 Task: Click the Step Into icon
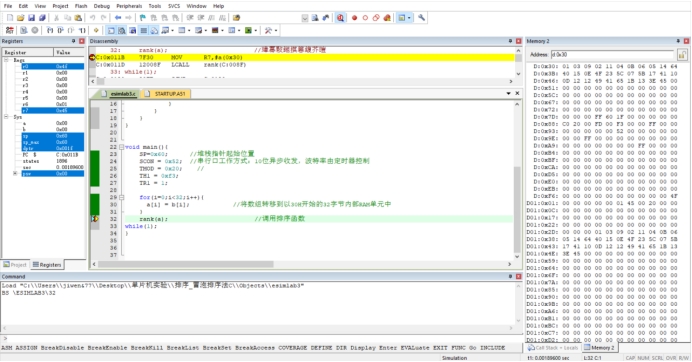click(49, 30)
